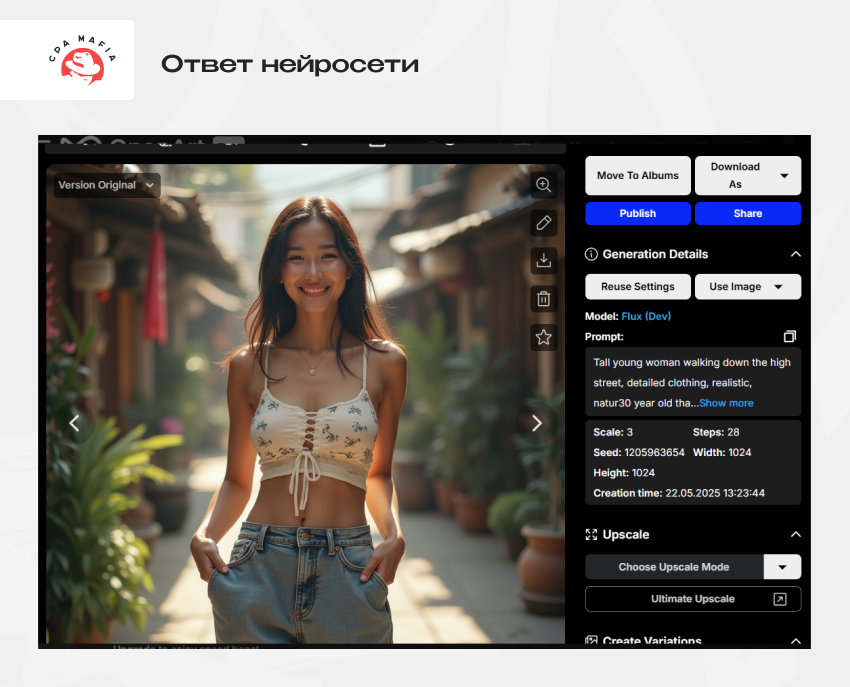Click the Publish button
Image resolution: width=850 pixels, height=687 pixels.
click(638, 213)
